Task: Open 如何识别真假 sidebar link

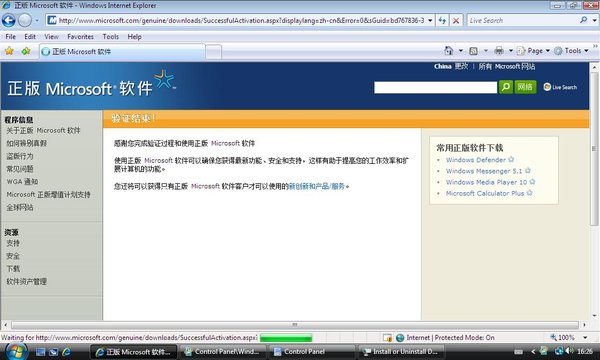Action: (26, 143)
